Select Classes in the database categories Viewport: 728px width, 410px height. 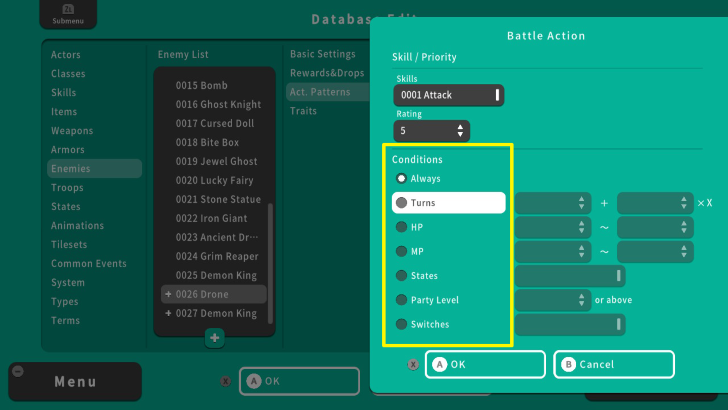coord(68,74)
